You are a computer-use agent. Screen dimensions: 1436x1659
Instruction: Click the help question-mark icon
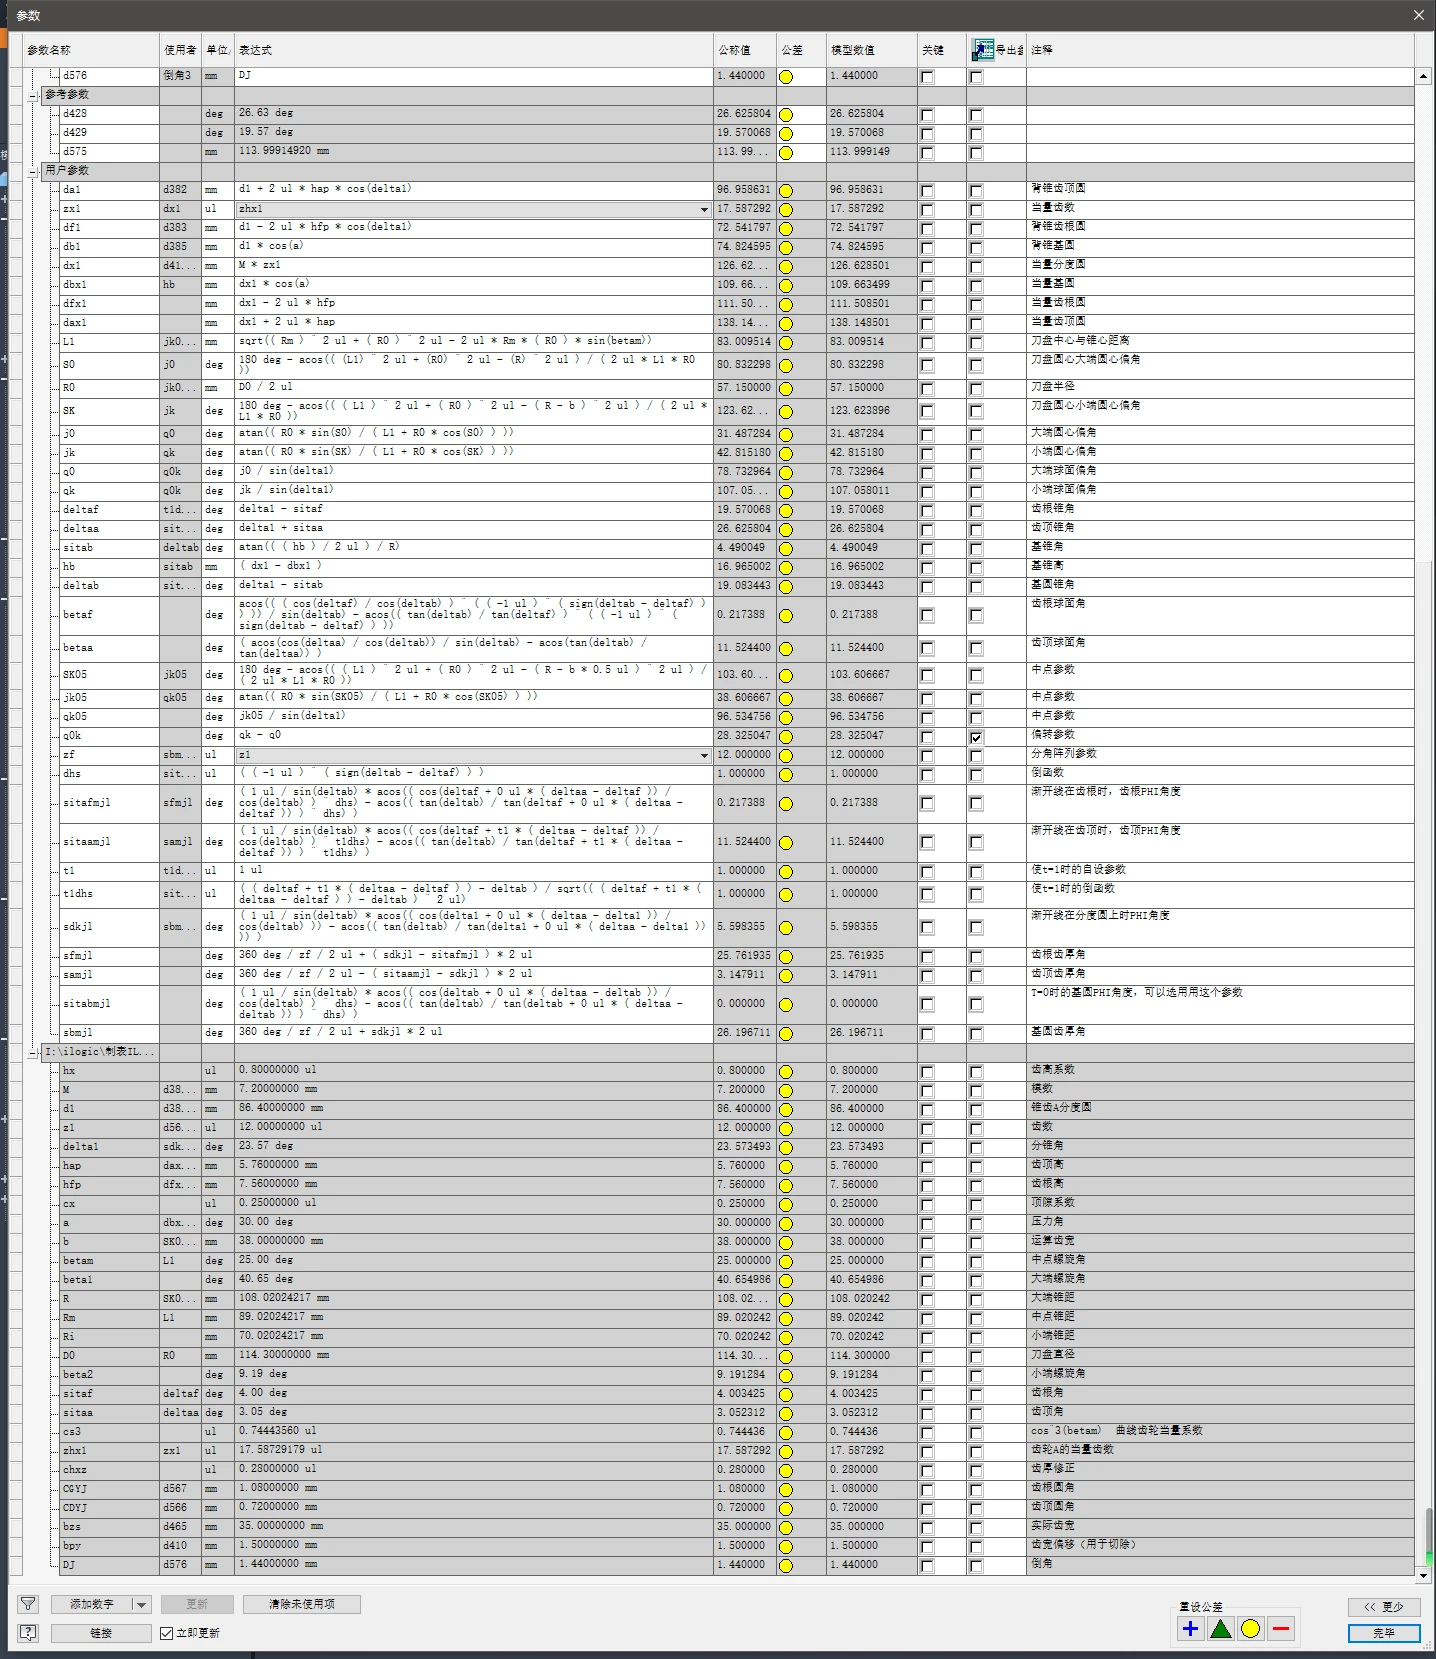tap(28, 1633)
